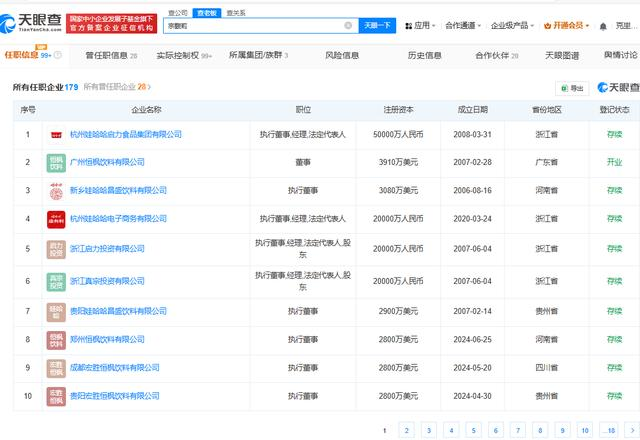Select the 所属集团/族群 tab
This screenshot has height=440, width=640.
point(258,55)
